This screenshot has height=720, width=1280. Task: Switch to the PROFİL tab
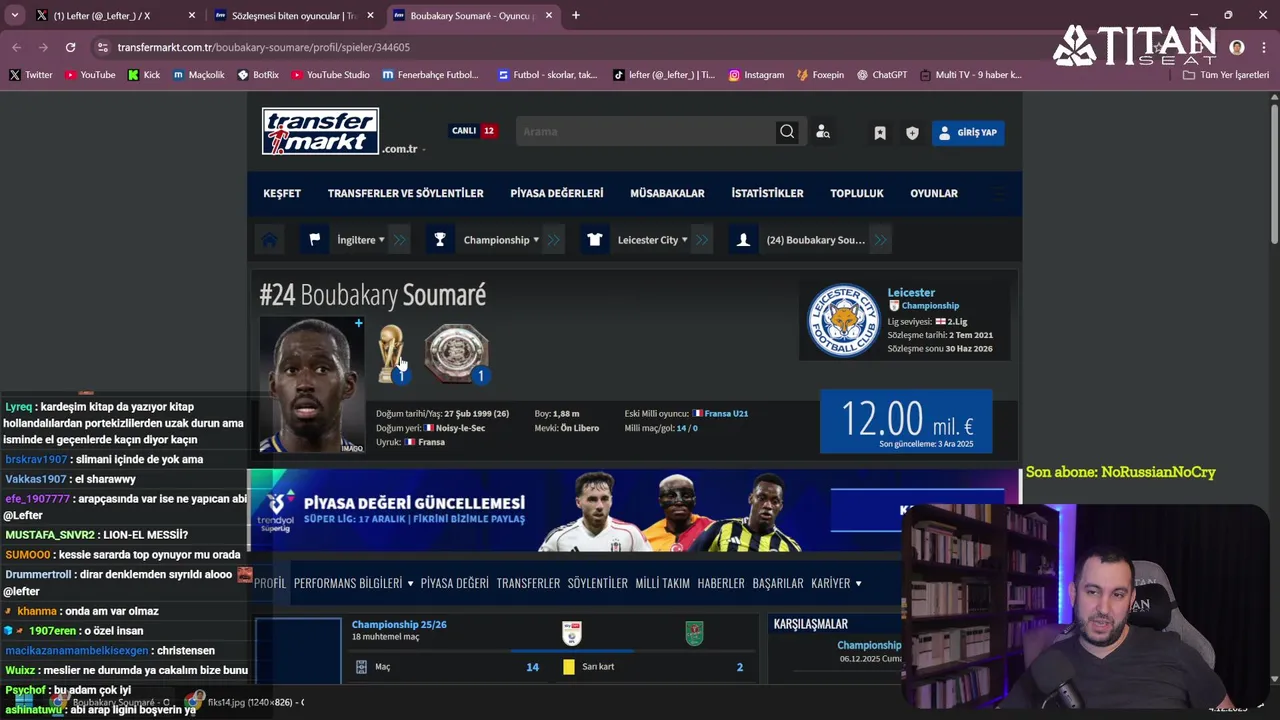270,583
